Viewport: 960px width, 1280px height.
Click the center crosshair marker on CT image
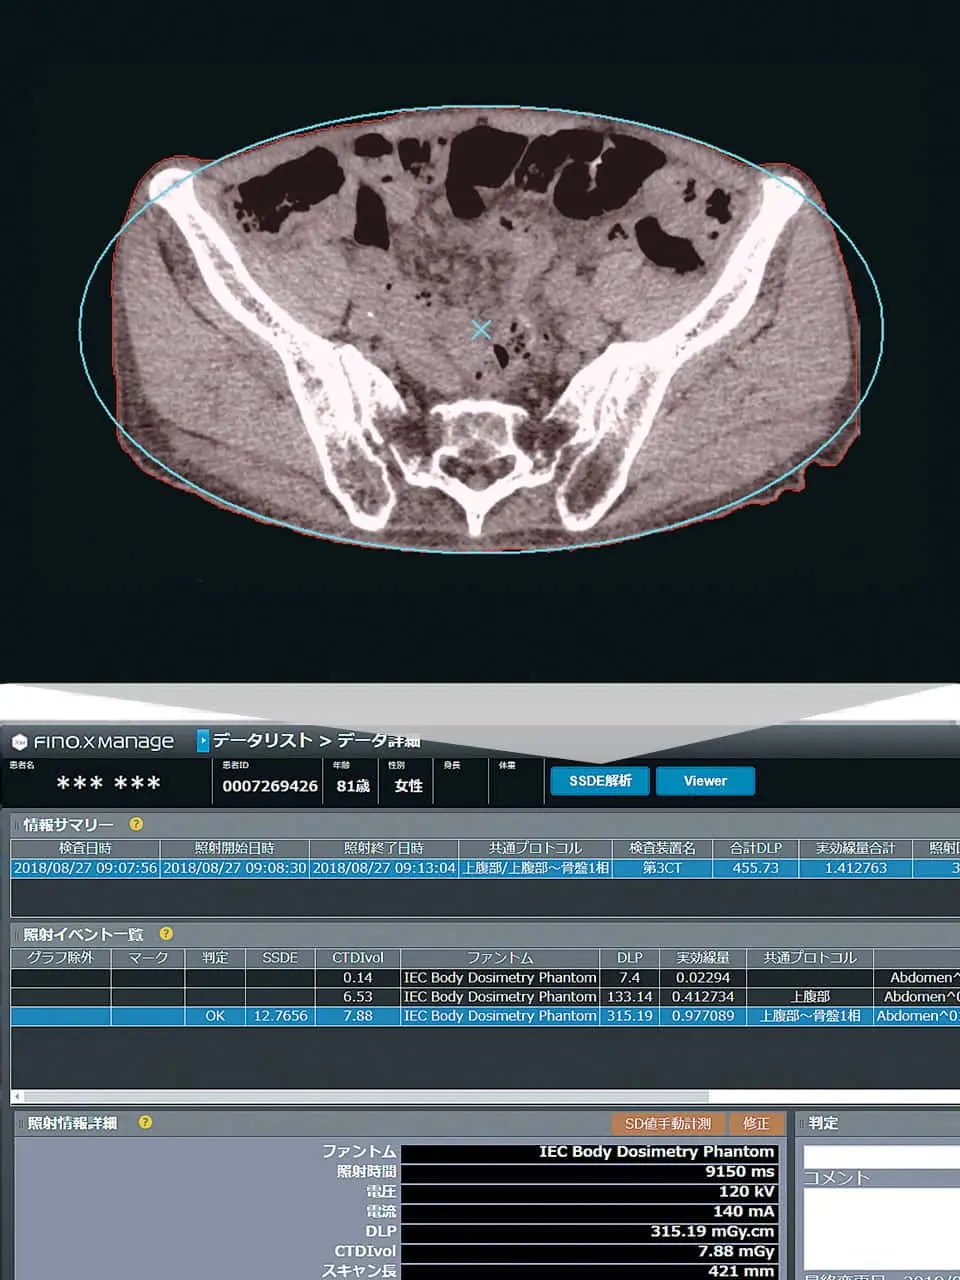[481, 329]
